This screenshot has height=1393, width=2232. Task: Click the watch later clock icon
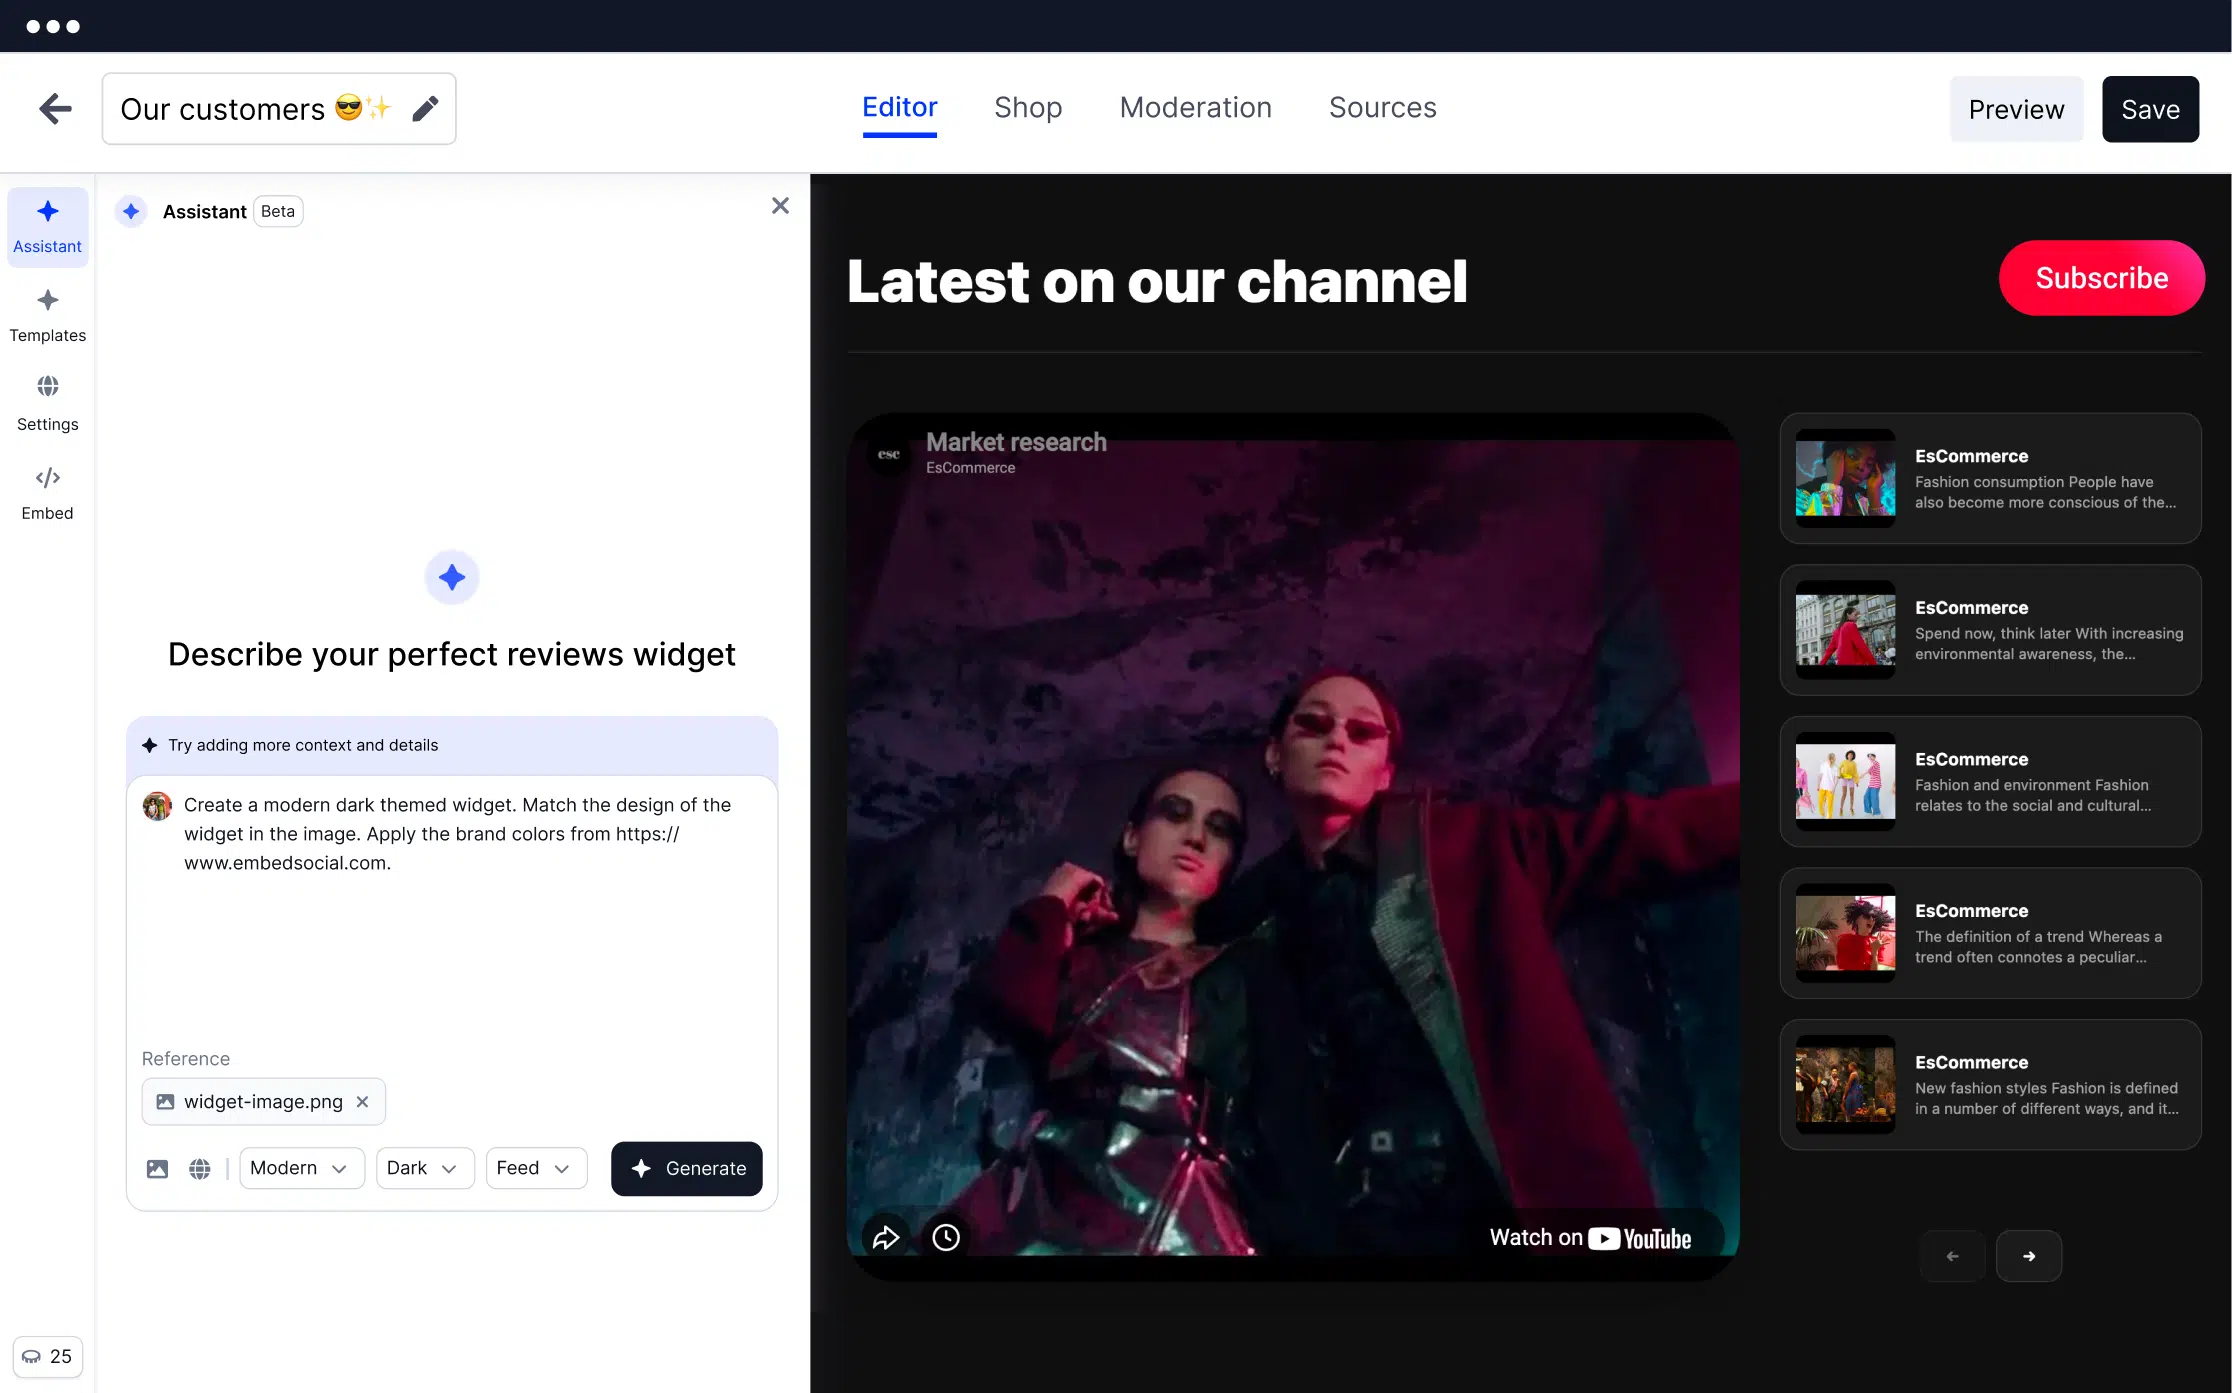click(946, 1238)
